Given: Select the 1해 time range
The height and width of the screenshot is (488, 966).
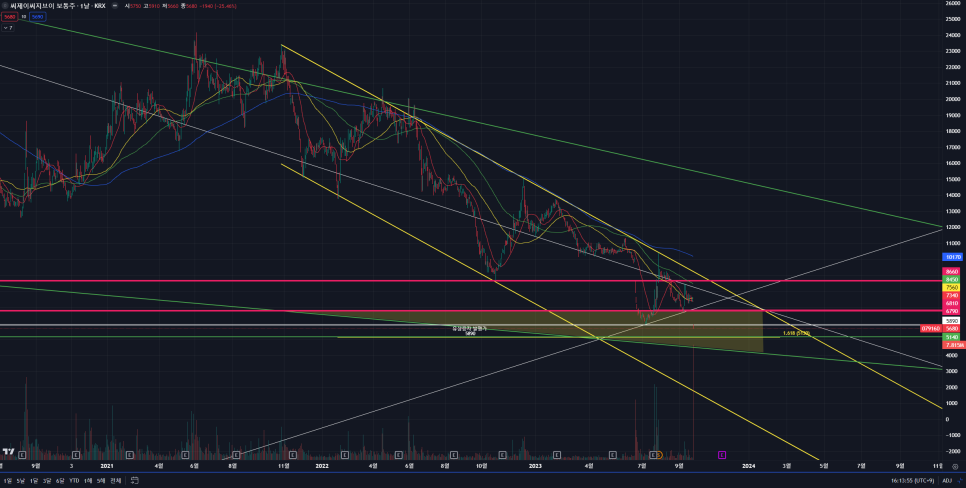Looking at the screenshot, I should tap(88, 481).
